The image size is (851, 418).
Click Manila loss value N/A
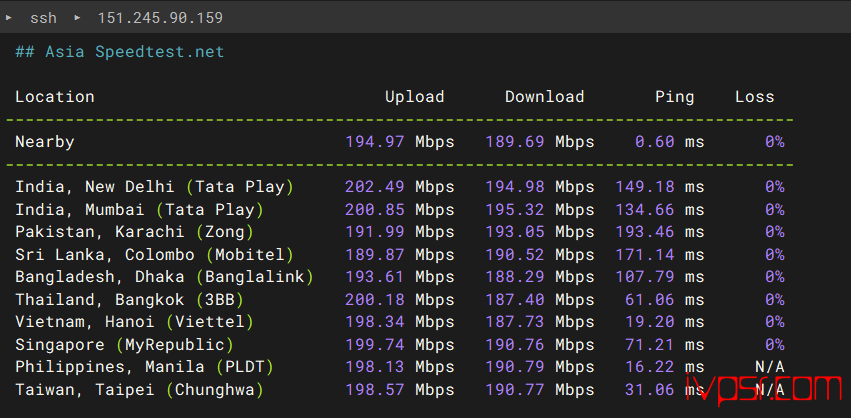click(x=770, y=368)
